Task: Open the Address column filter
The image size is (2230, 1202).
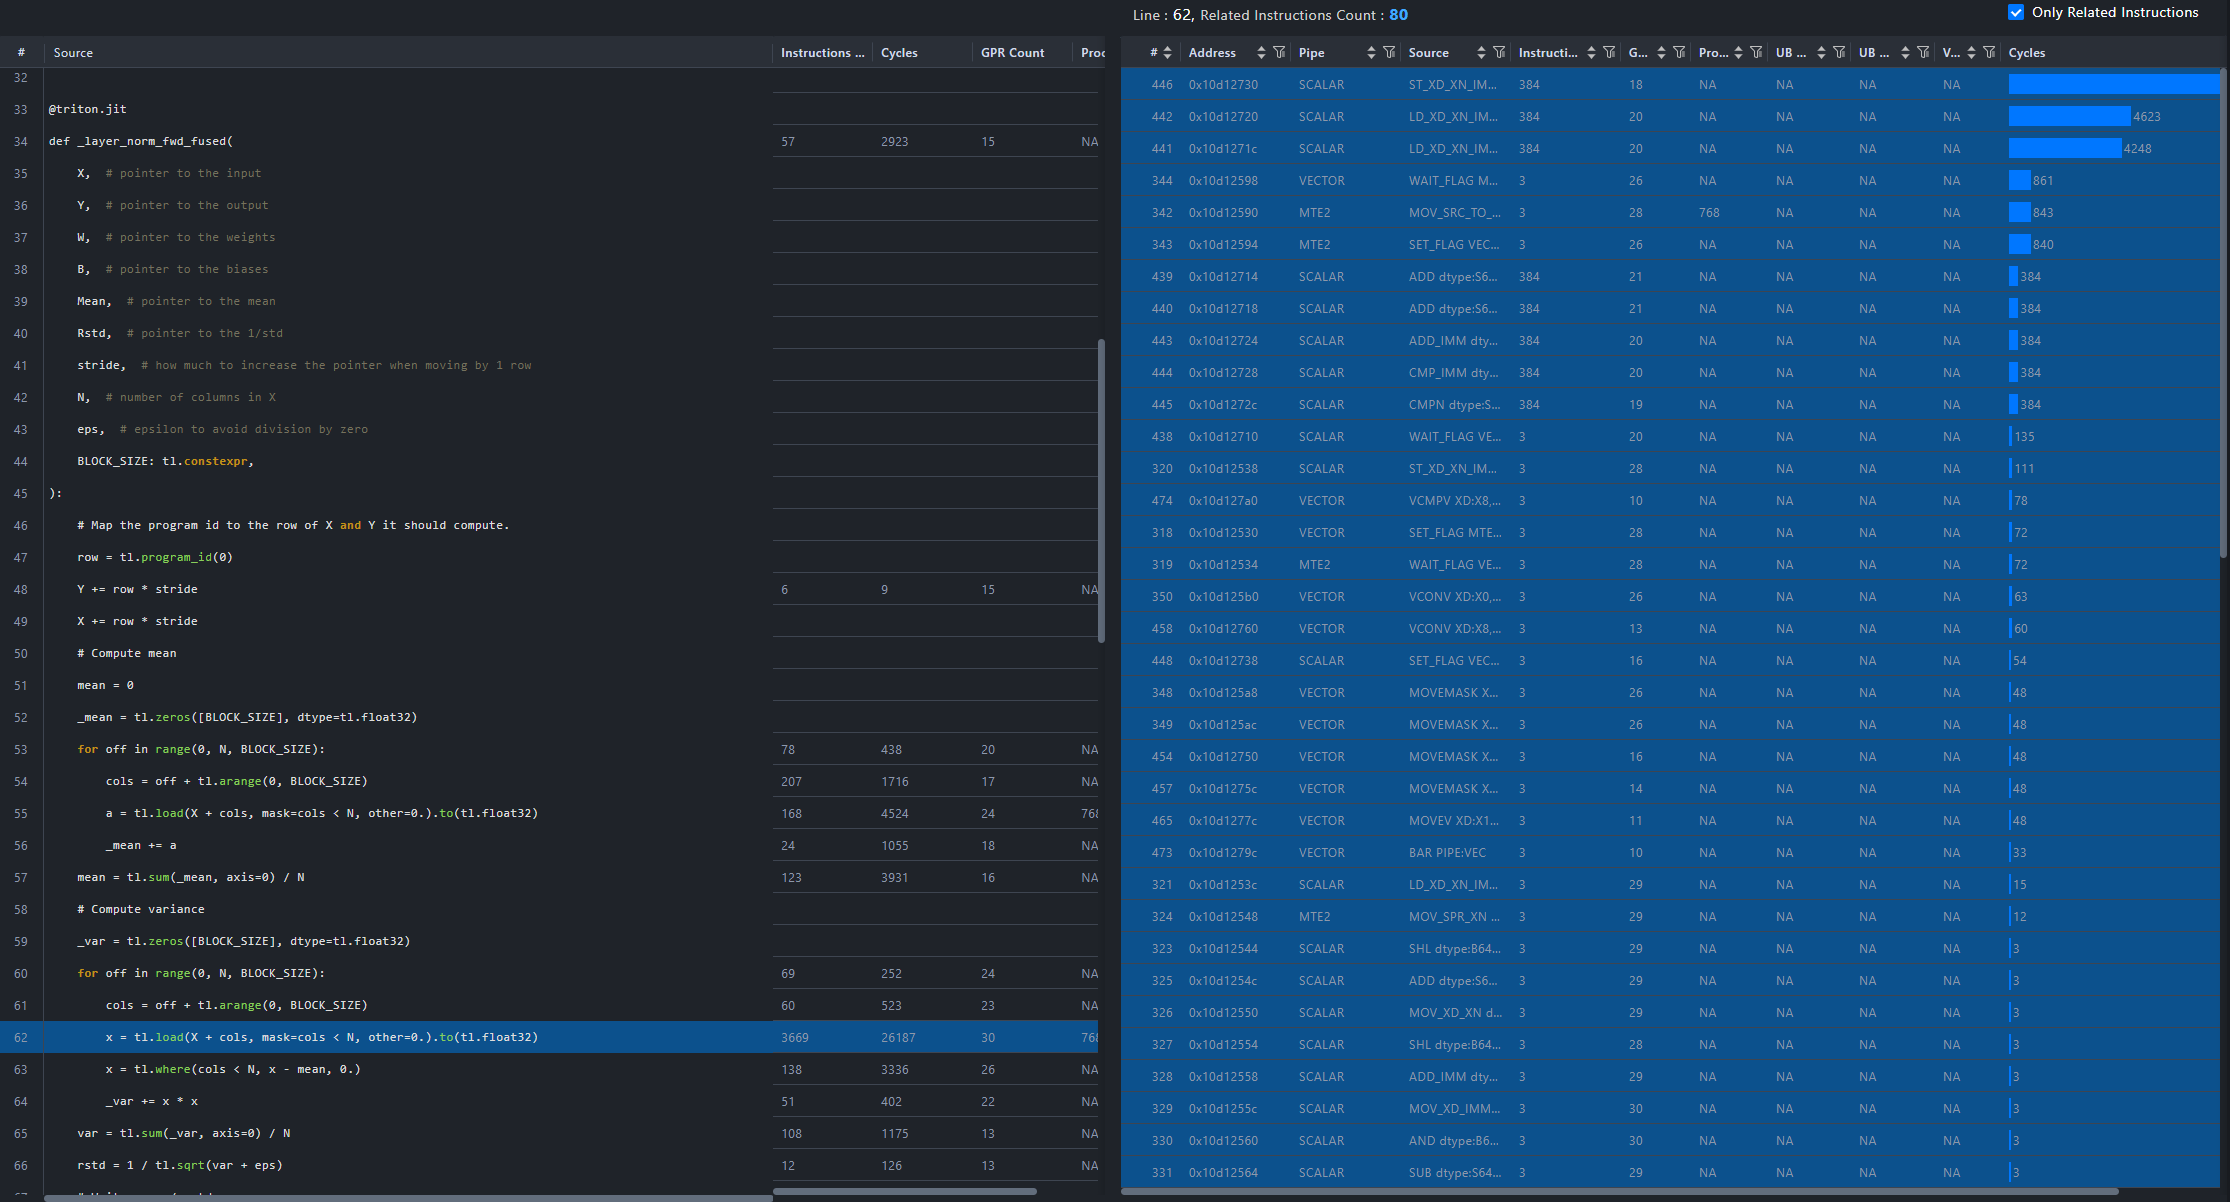Action: click(1279, 53)
